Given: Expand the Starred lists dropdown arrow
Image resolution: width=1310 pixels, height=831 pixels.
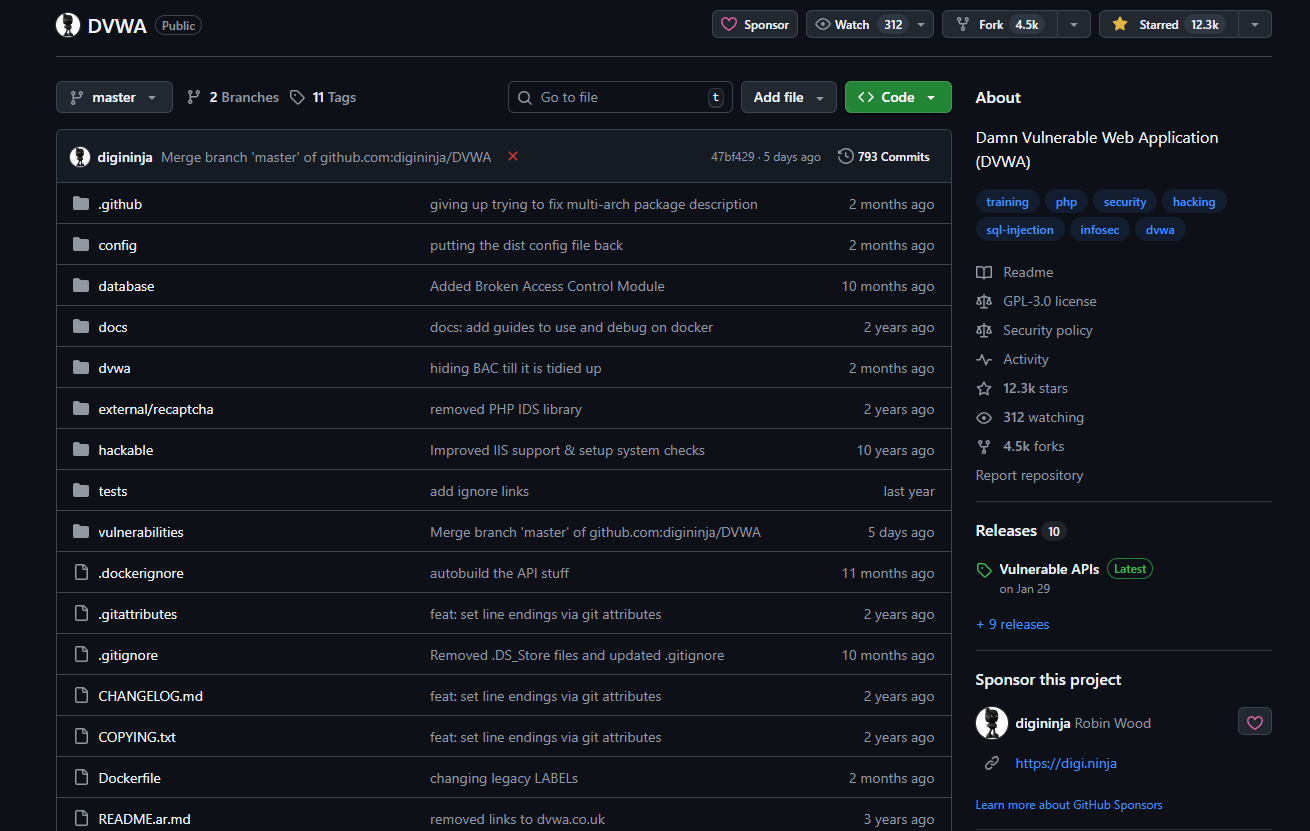Looking at the screenshot, I should coord(1255,25).
